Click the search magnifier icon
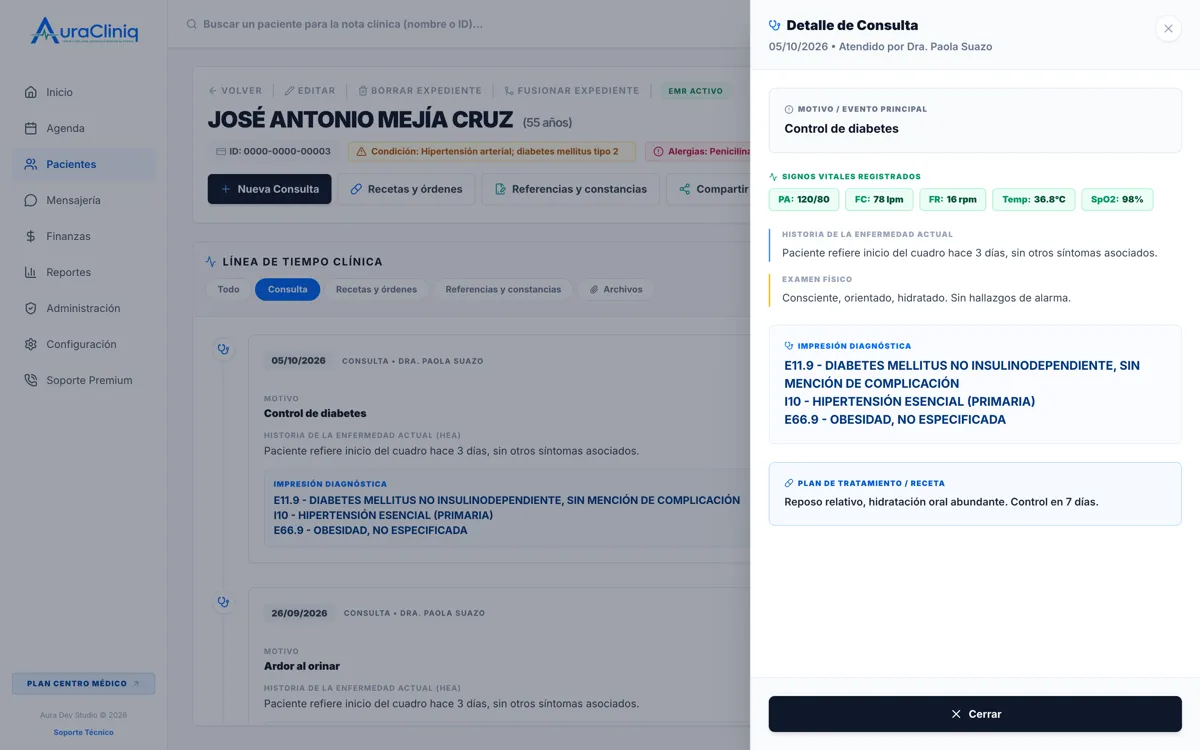The height and width of the screenshot is (750, 1200). [x=192, y=24]
